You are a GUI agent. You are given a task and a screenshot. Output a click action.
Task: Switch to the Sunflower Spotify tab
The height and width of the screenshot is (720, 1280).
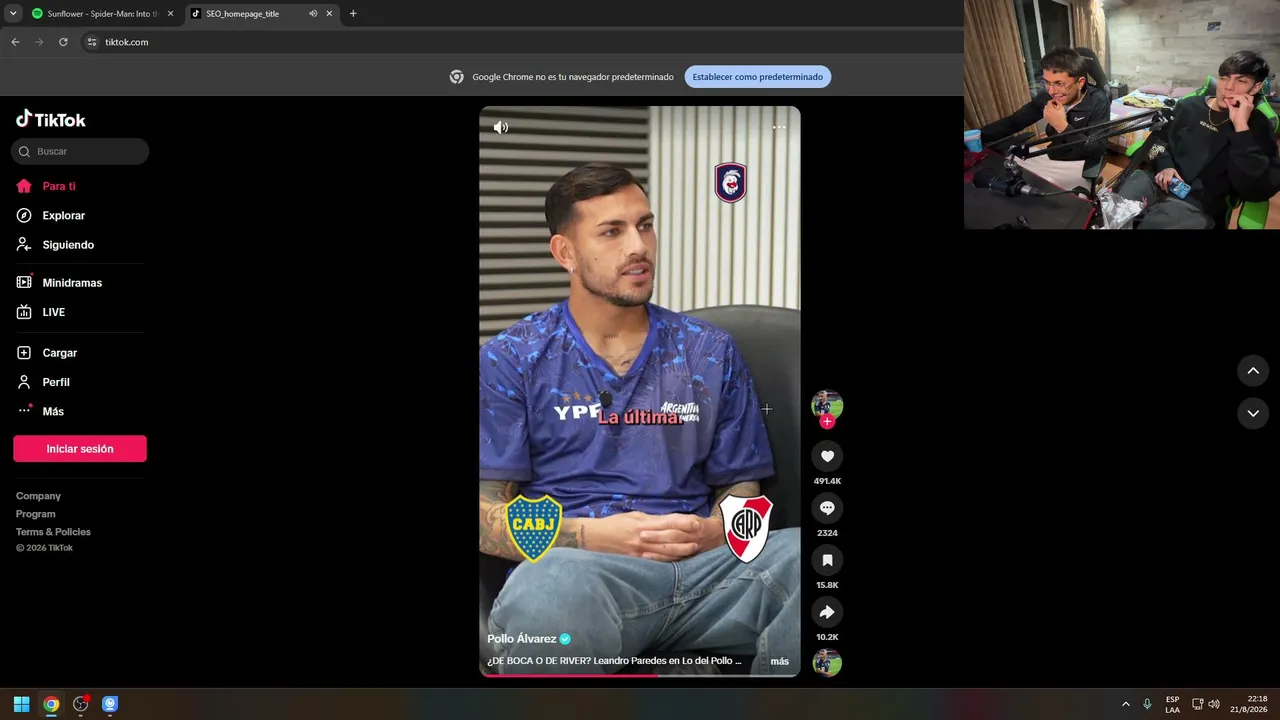102,14
